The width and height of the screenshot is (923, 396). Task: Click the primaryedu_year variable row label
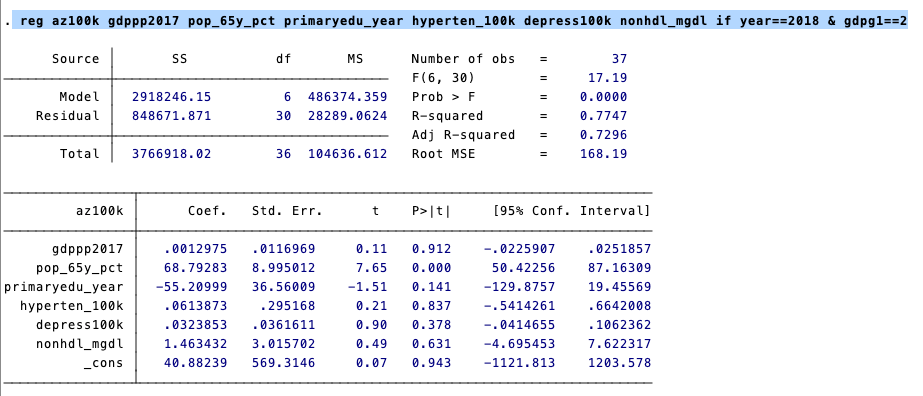point(64,287)
